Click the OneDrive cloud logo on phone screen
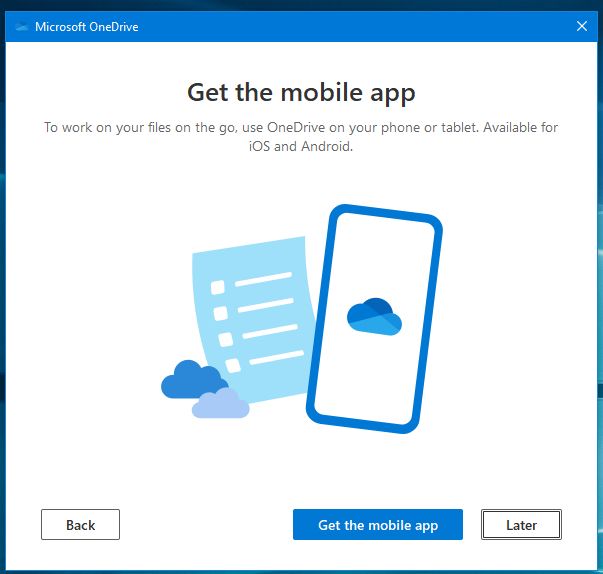Image resolution: width=603 pixels, height=574 pixels. pos(374,317)
